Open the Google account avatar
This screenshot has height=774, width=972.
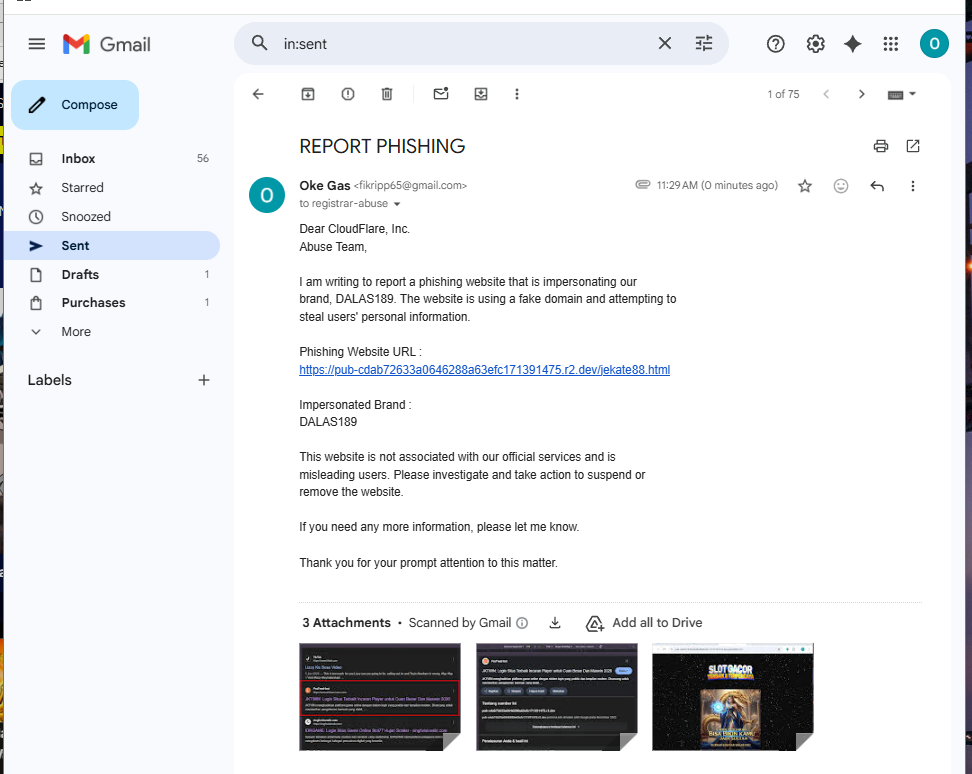[934, 44]
